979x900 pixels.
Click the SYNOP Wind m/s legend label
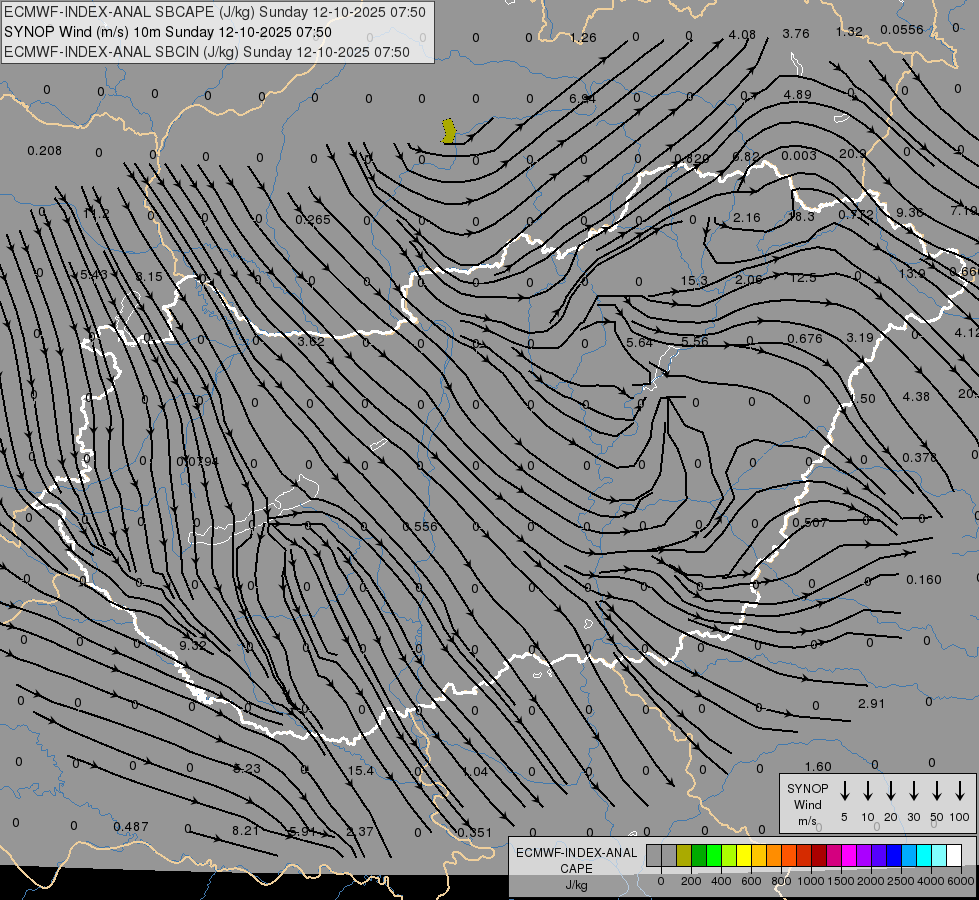(x=807, y=804)
